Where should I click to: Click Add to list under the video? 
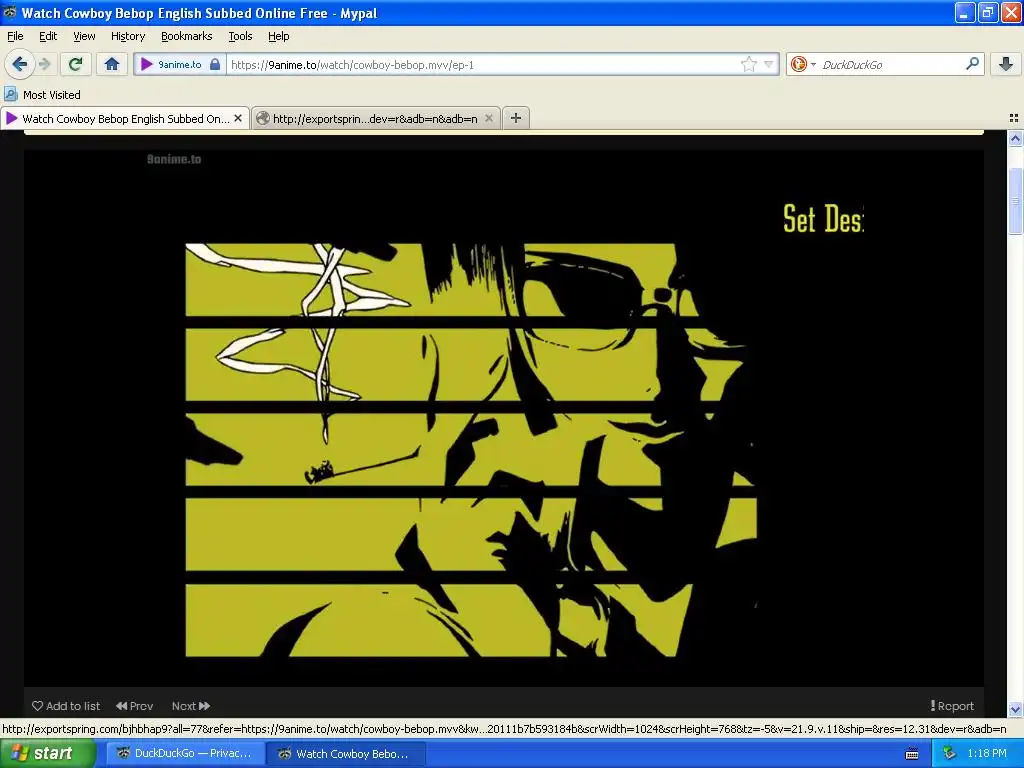coord(66,706)
